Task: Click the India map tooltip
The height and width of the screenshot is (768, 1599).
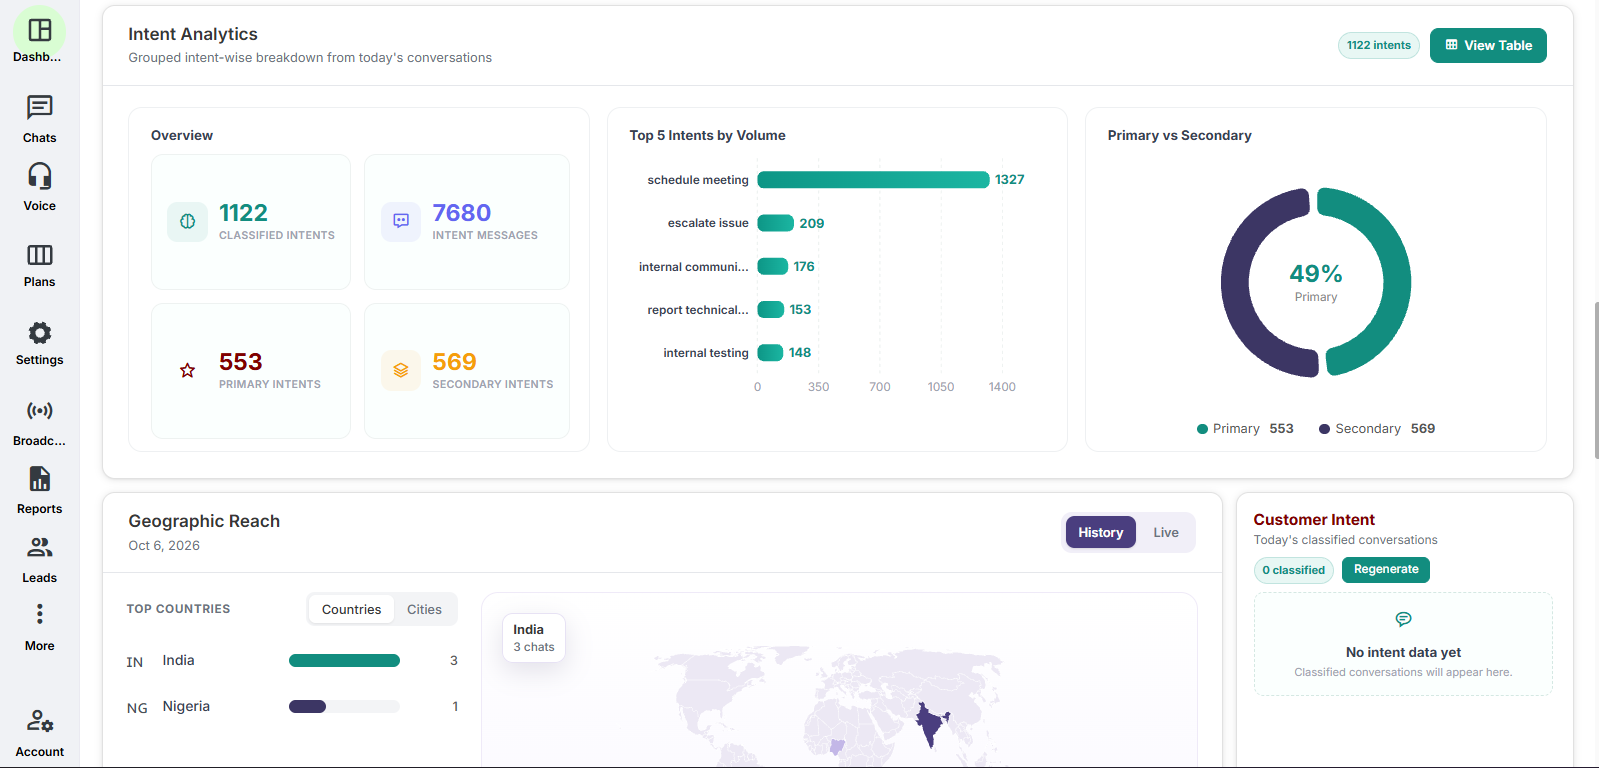Action: pyautogui.click(x=534, y=638)
